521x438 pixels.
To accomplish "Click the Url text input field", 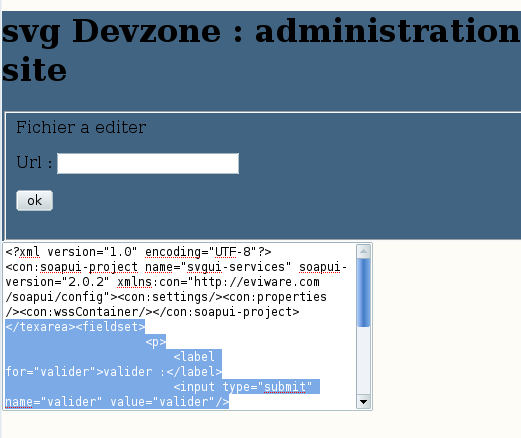I will click(x=148, y=163).
